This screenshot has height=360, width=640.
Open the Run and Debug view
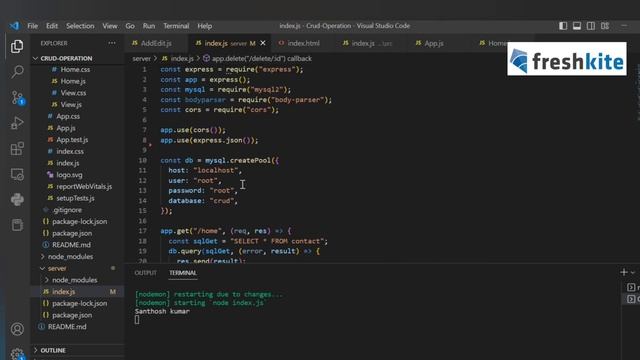pyautogui.click(x=17, y=123)
